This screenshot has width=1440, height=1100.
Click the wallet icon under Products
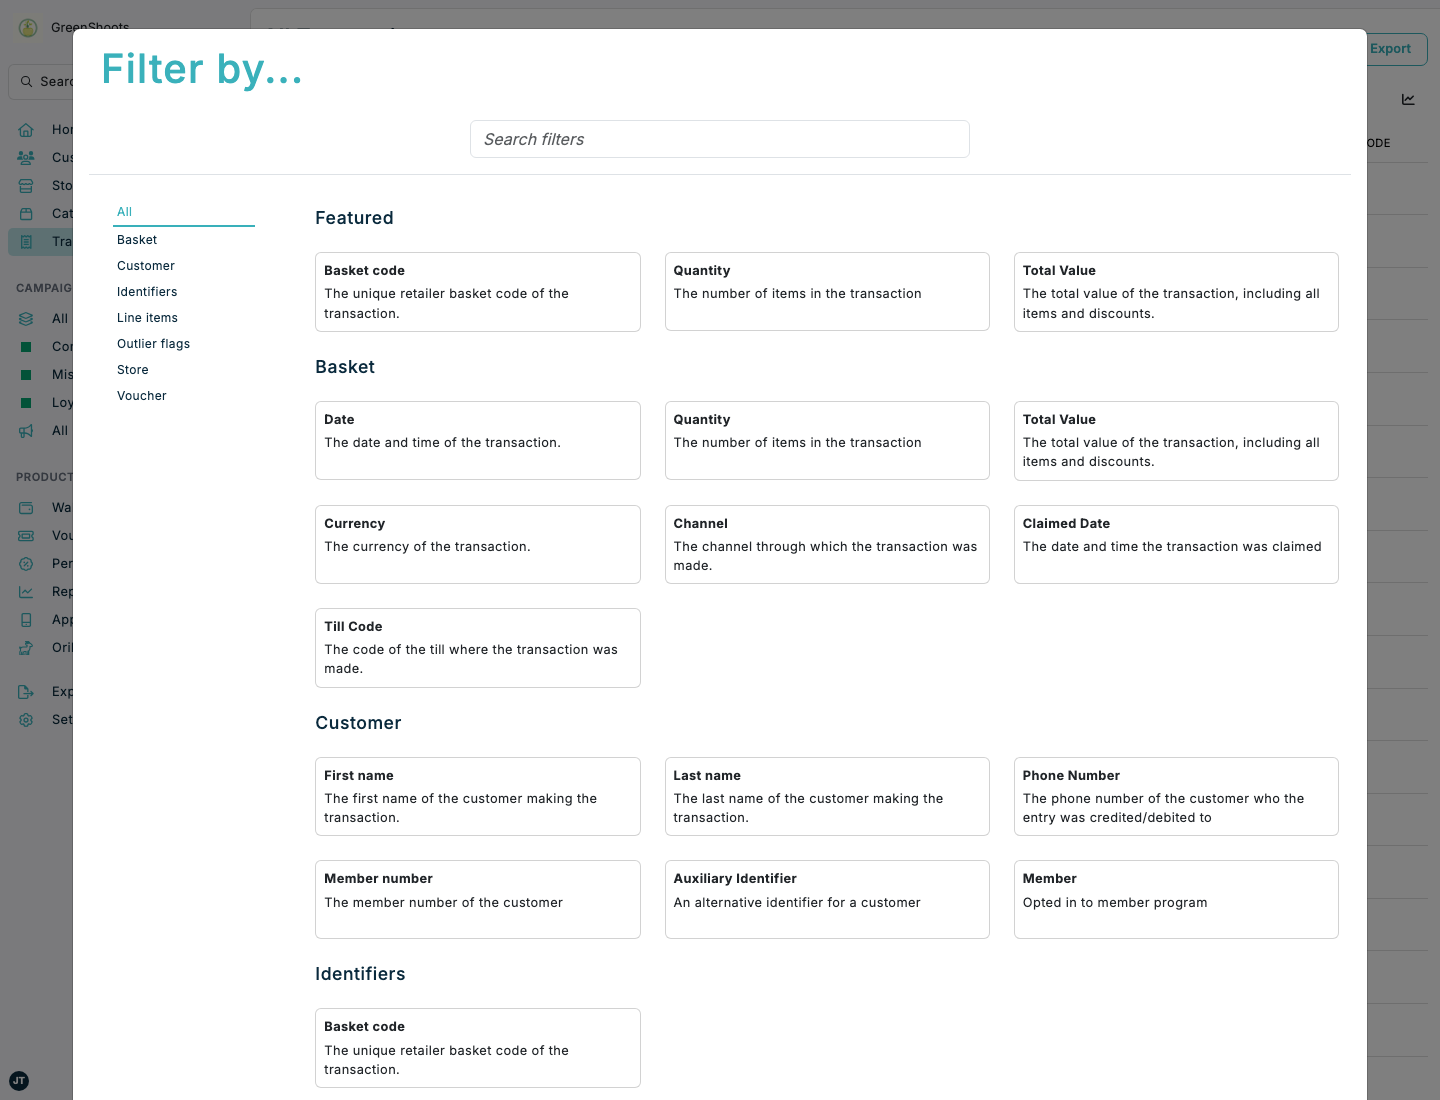tap(25, 507)
